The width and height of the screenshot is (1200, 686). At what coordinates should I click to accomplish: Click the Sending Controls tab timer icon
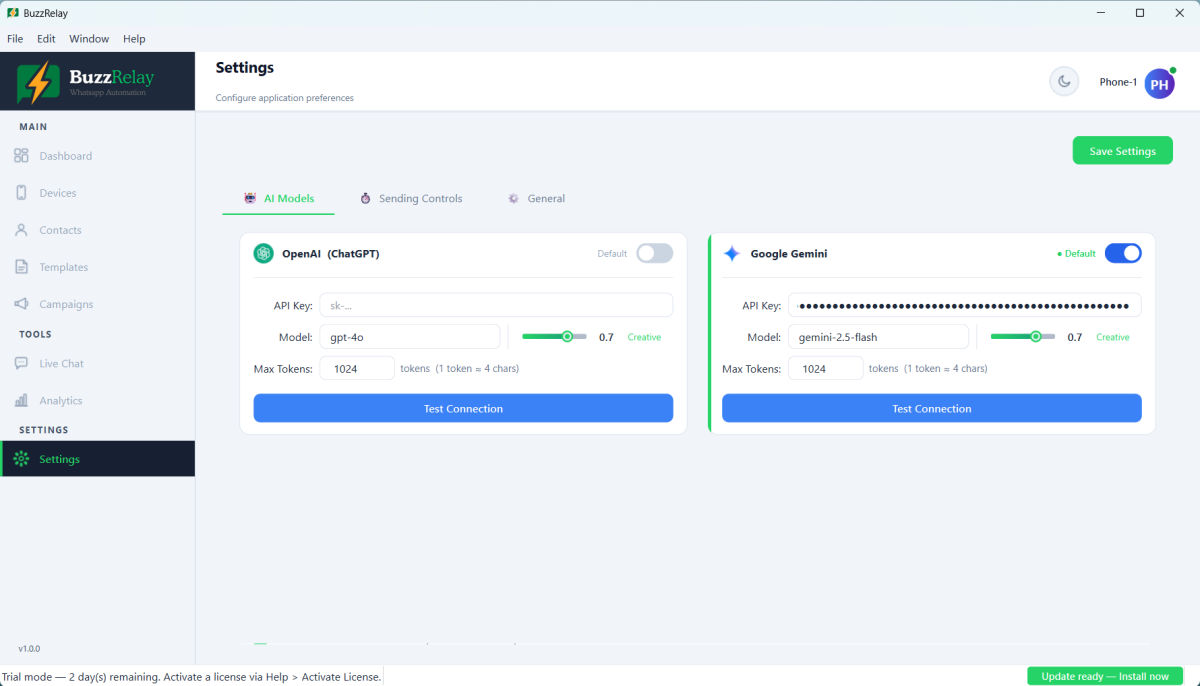point(365,198)
